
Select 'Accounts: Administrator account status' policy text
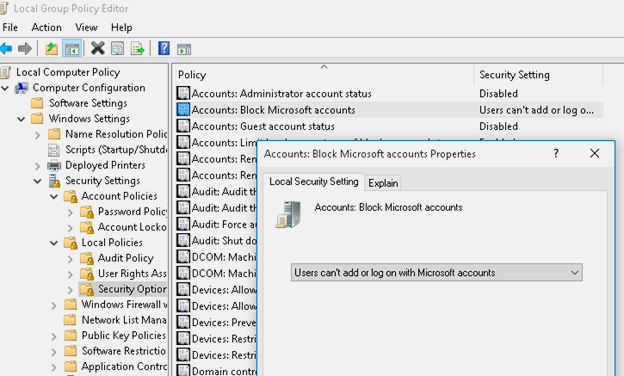point(281,94)
